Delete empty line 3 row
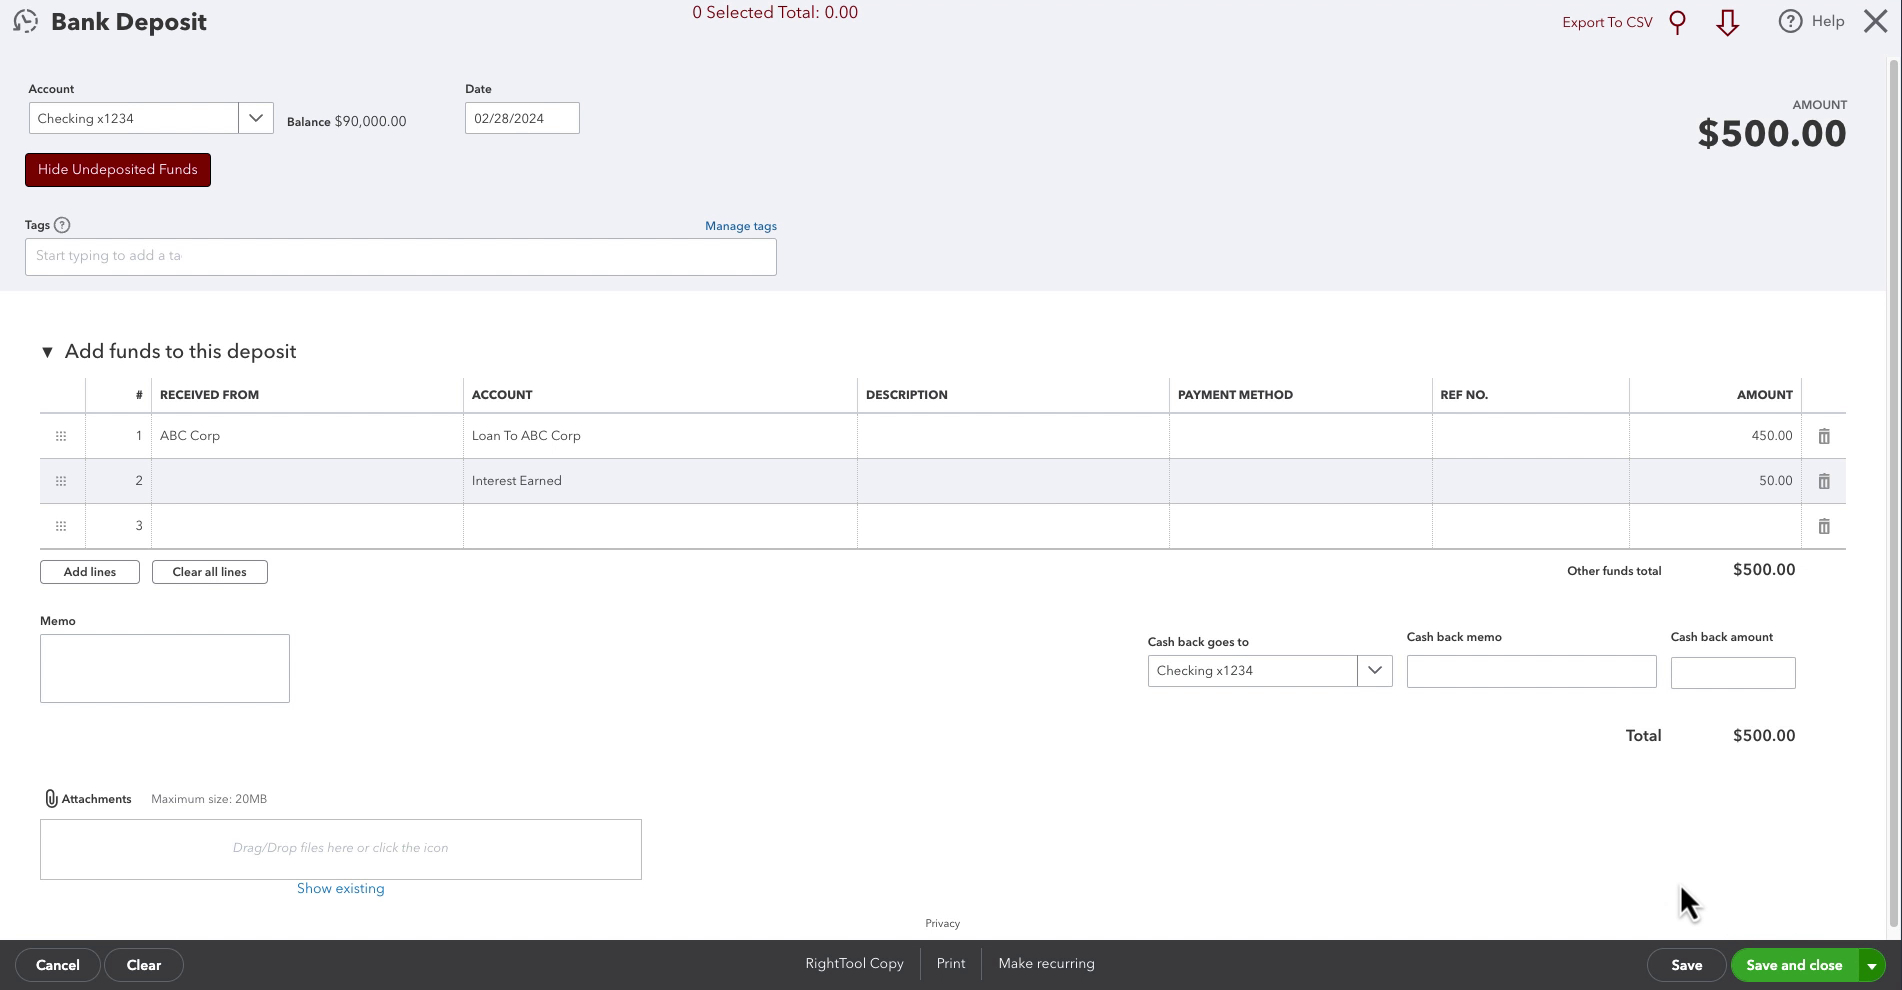Image resolution: width=1902 pixels, height=990 pixels. click(x=1824, y=526)
